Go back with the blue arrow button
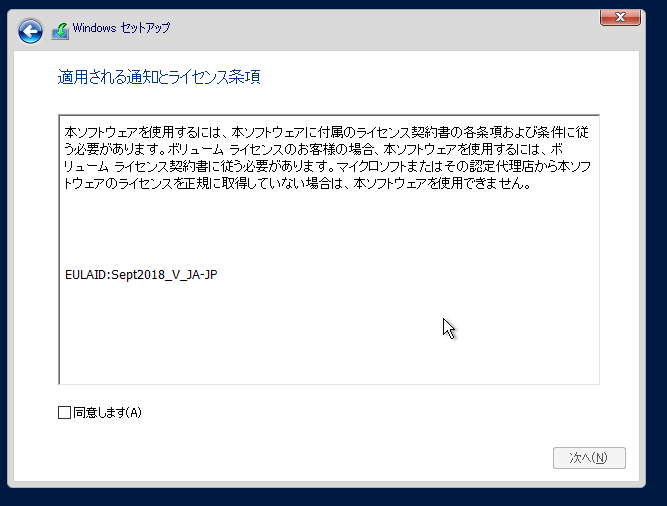 click(x=30, y=31)
